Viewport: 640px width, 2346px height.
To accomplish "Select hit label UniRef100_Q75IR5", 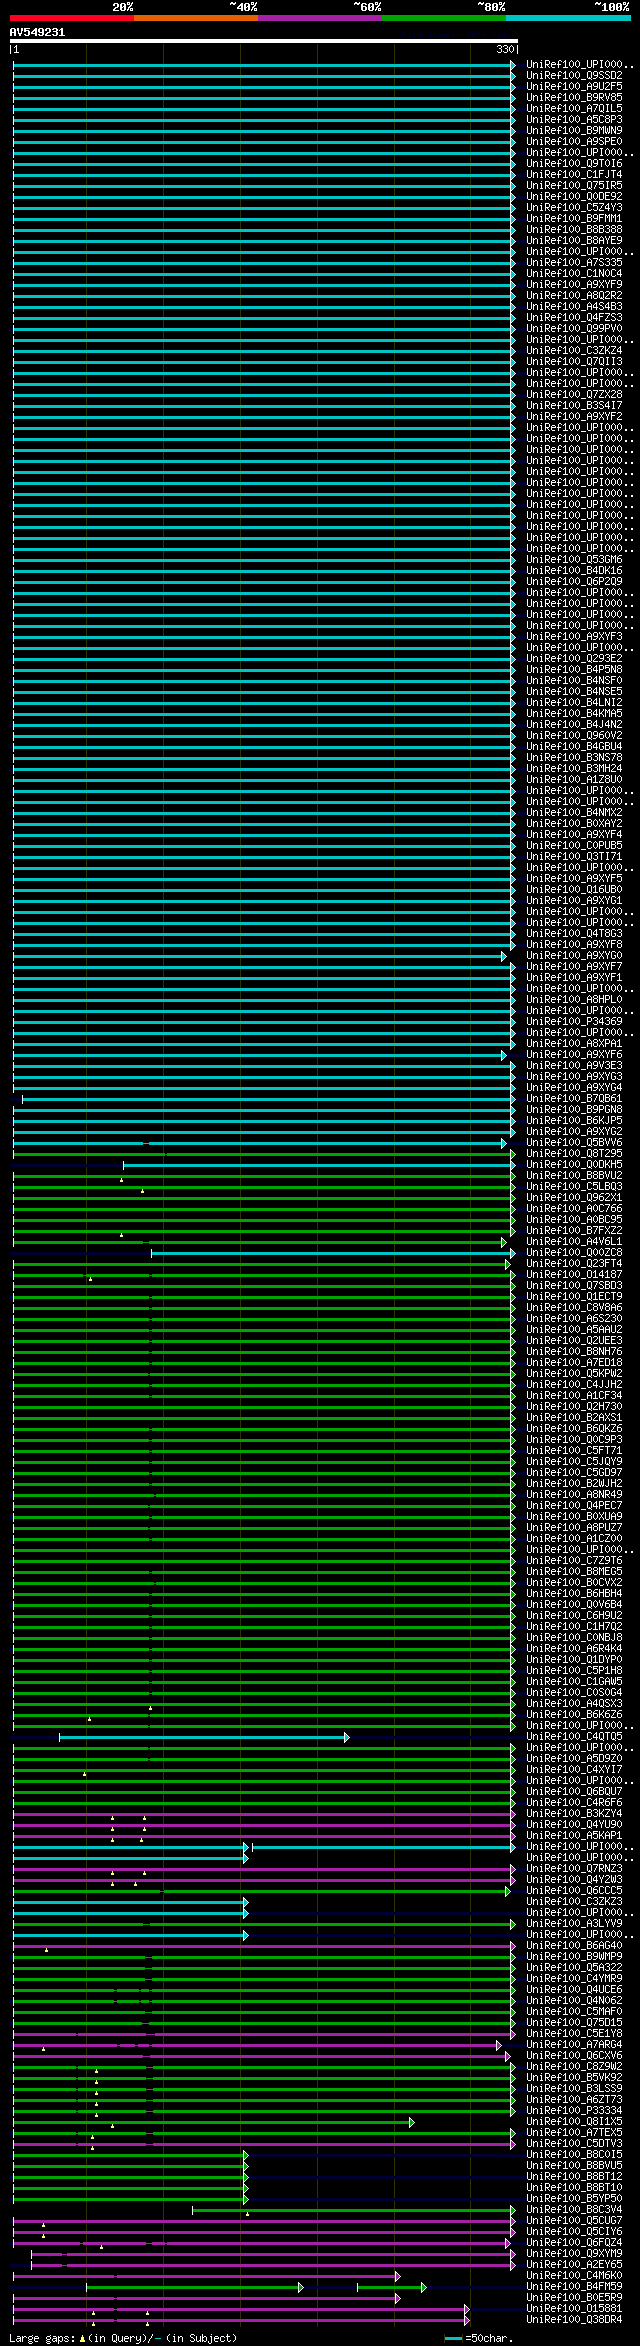I will coord(574,185).
